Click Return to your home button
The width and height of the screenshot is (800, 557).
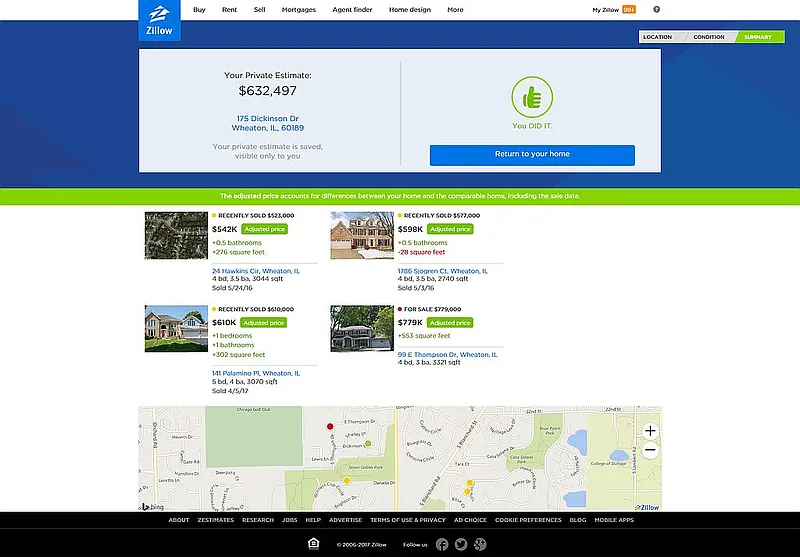(x=532, y=155)
